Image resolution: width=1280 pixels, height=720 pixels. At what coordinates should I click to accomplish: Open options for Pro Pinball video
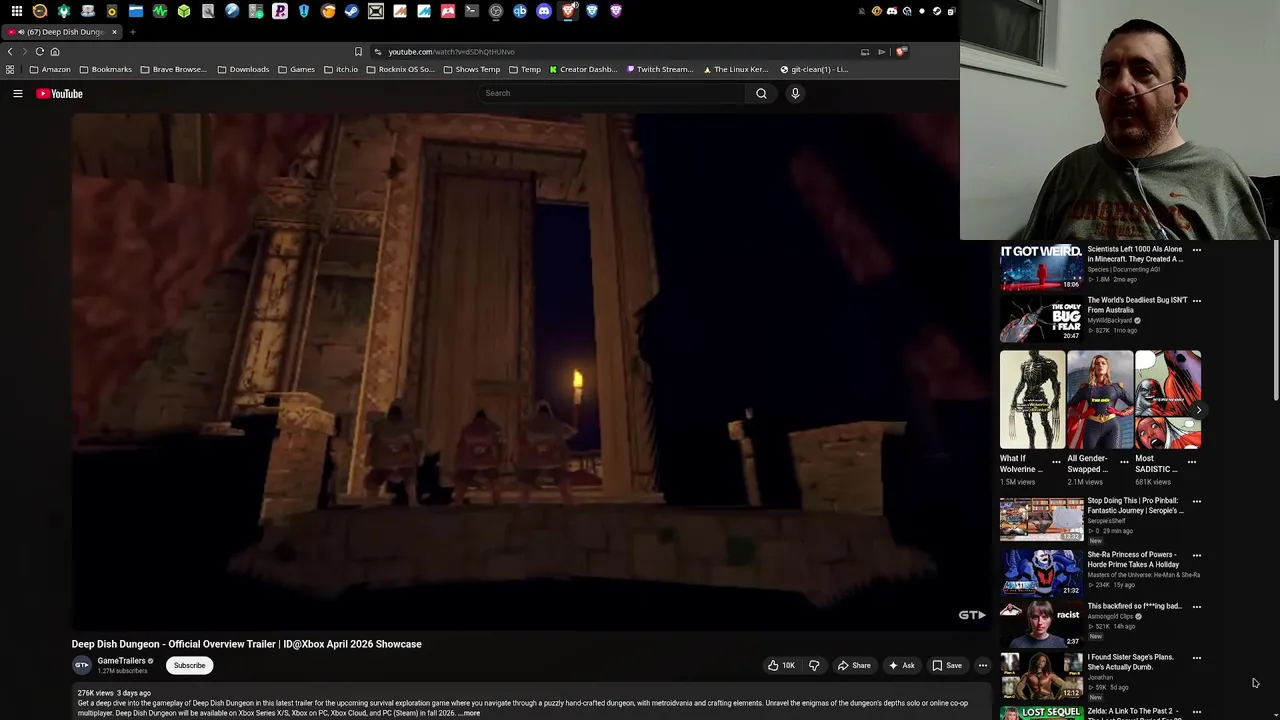(x=1196, y=501)
